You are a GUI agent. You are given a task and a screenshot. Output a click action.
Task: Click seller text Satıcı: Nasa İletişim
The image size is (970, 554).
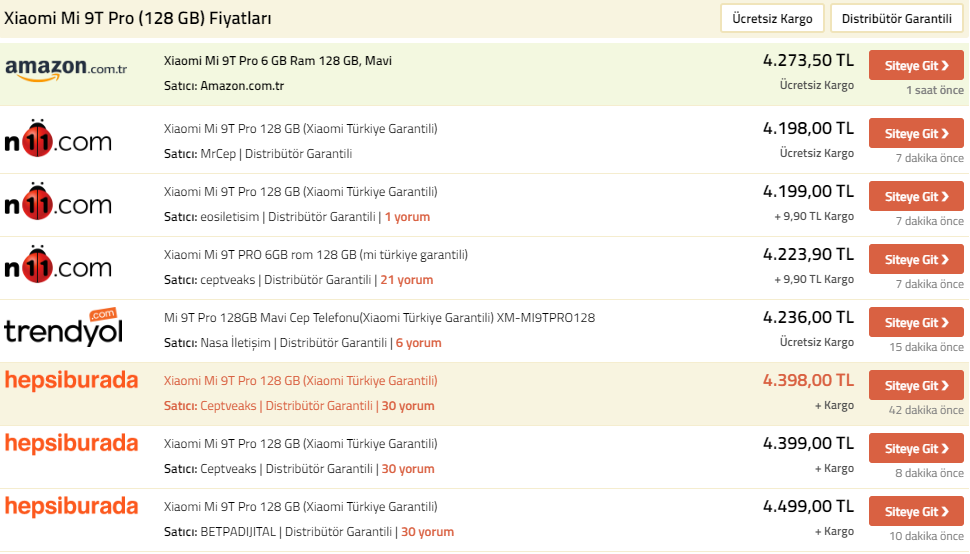tap(217, 343)
